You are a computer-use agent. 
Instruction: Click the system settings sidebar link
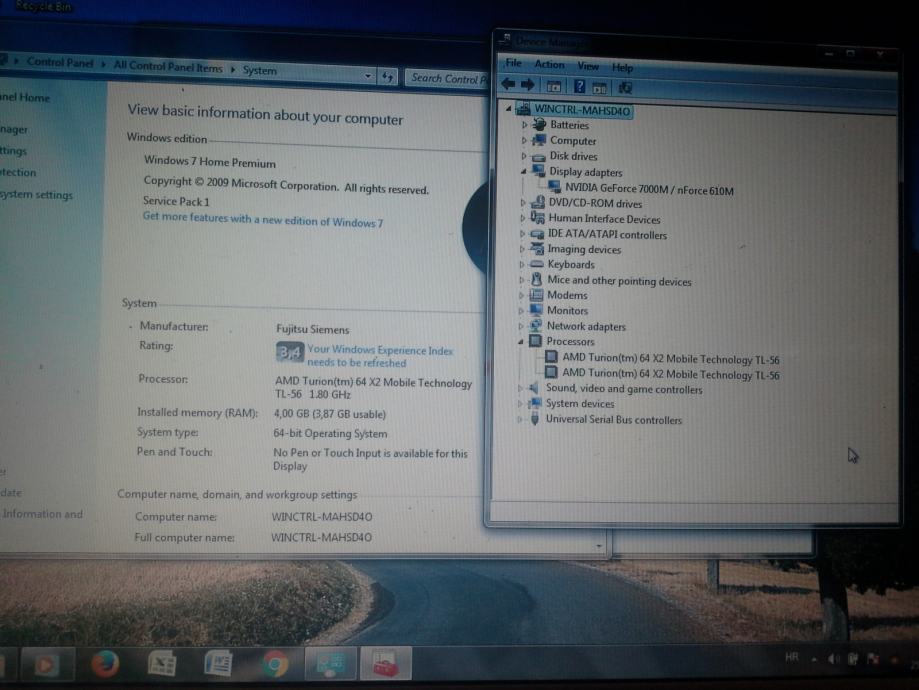click(x=36, y=194)
